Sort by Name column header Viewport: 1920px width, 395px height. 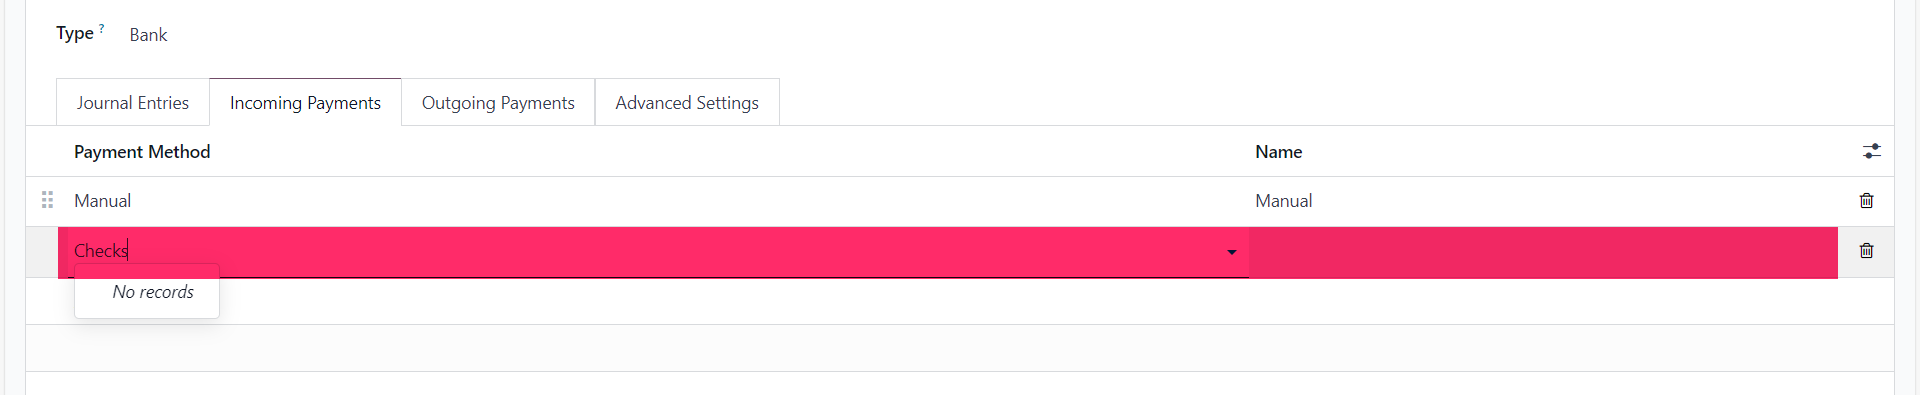tap(1278, 152)
